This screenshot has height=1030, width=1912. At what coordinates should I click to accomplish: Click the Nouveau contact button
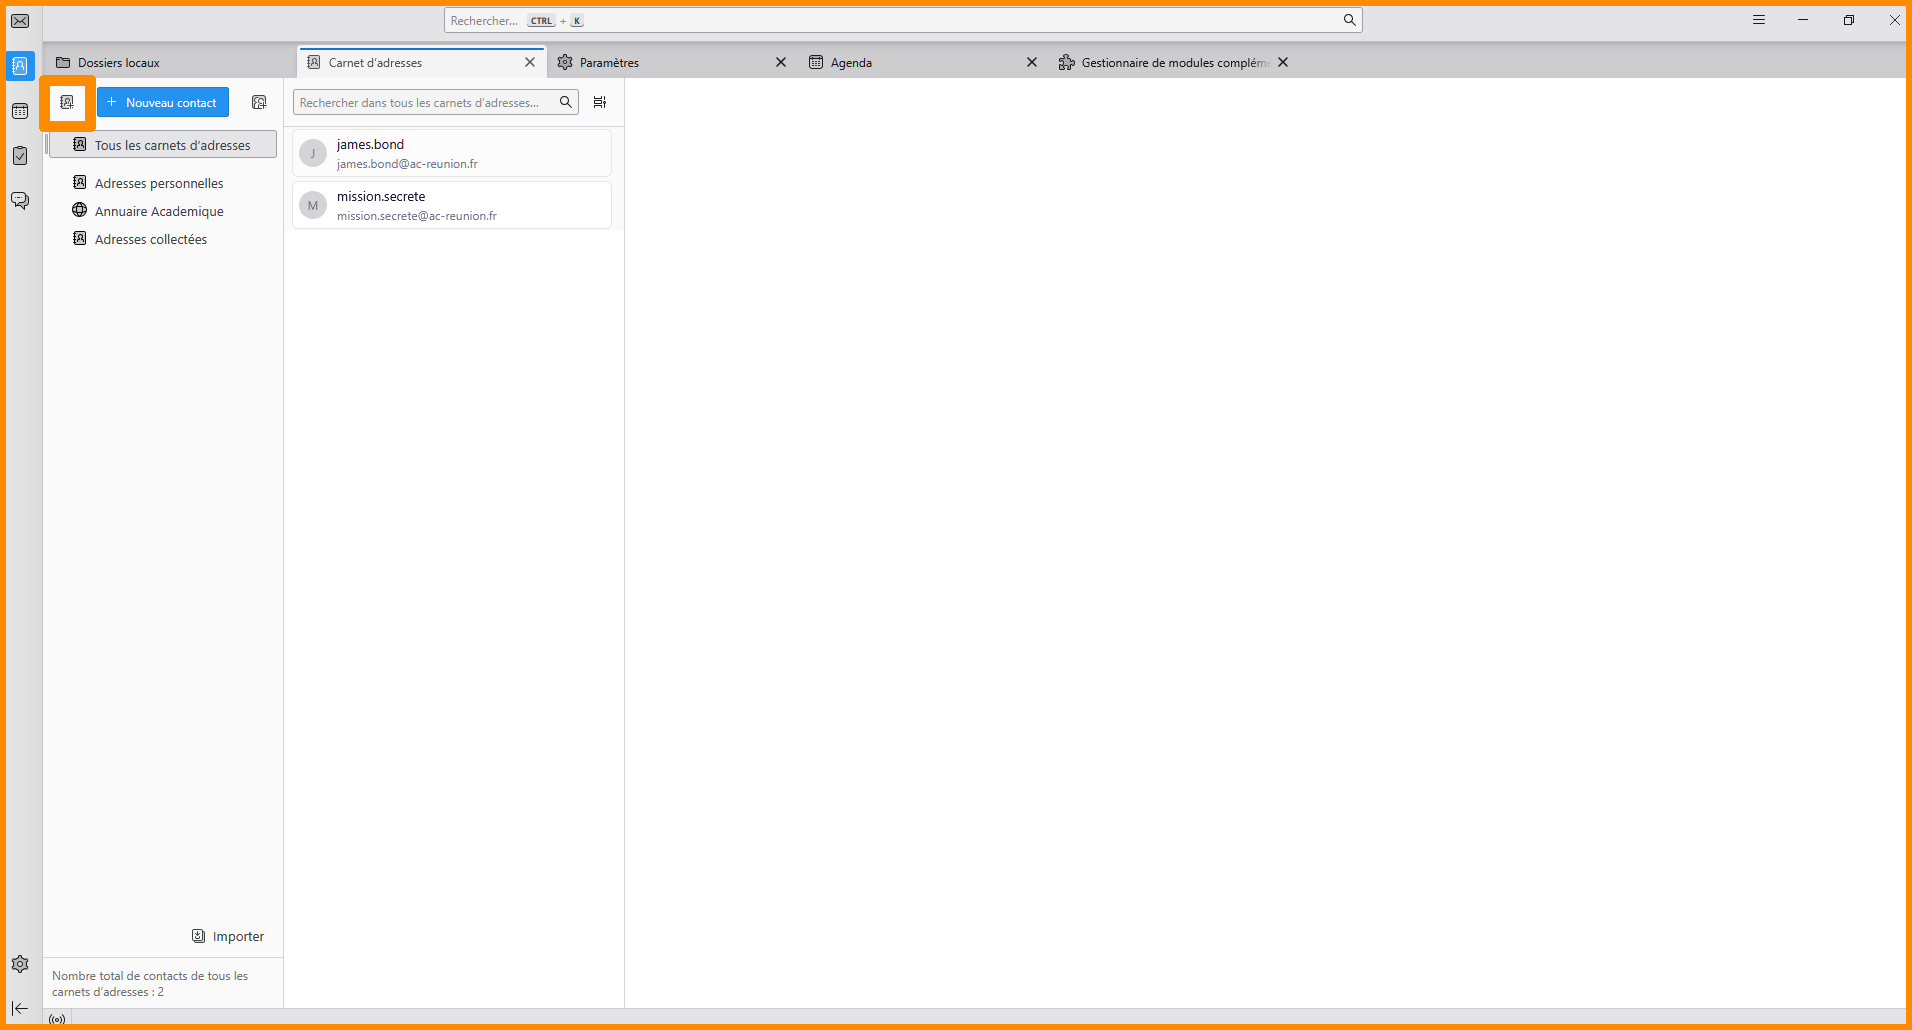click(163, 102)
